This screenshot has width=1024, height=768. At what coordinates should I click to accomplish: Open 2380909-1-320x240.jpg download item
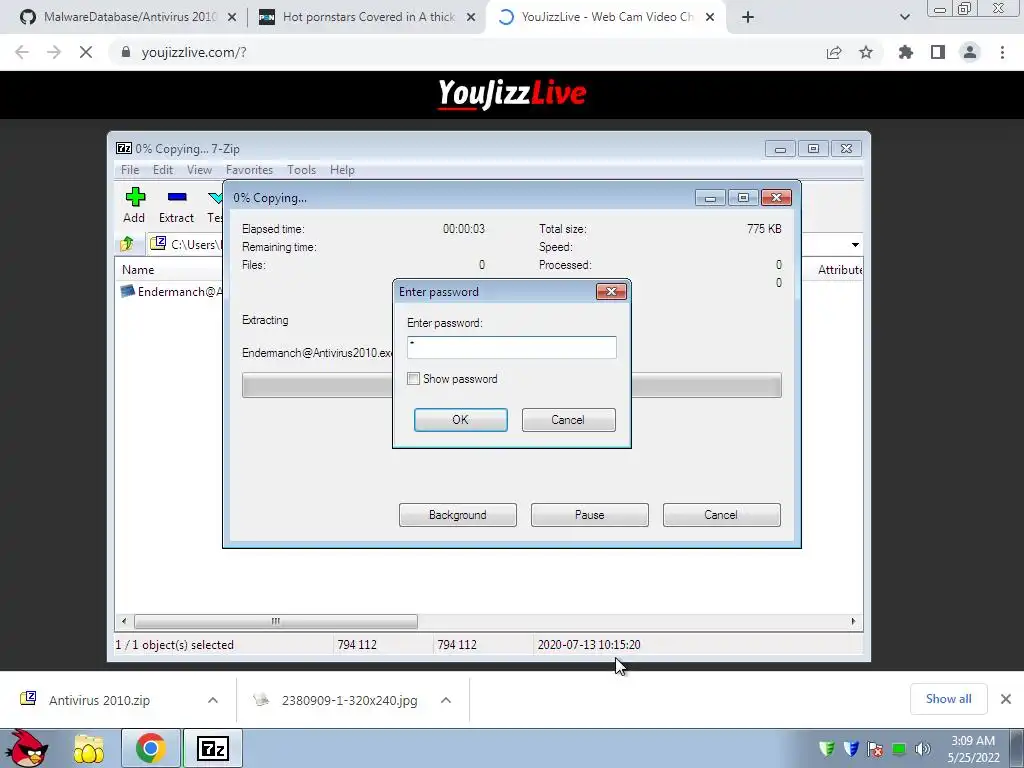pos(349,700)
